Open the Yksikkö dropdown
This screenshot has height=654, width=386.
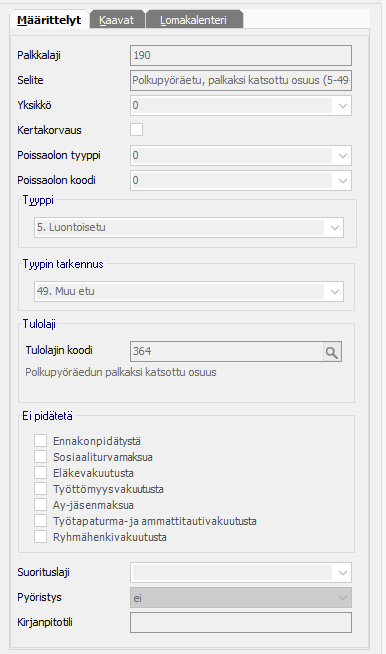(x=241, y=106)
